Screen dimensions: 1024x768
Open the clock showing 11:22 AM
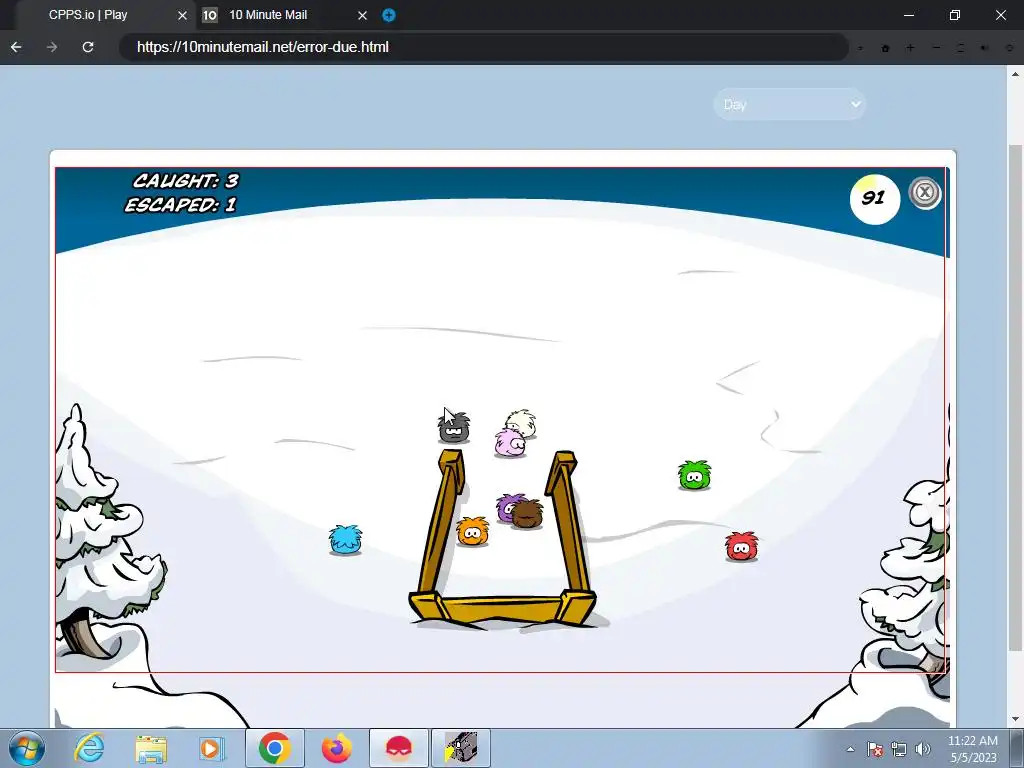click(x=973, y=749)
